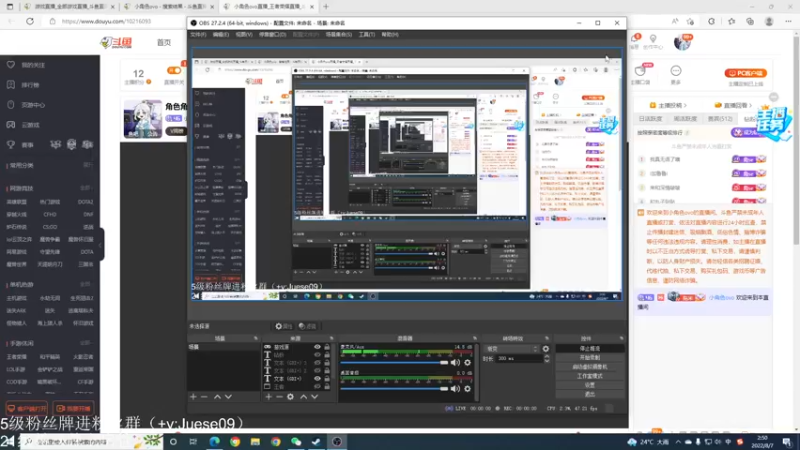
Task: Click 桌面音频 volume slider handle
Action: (444, 389)
